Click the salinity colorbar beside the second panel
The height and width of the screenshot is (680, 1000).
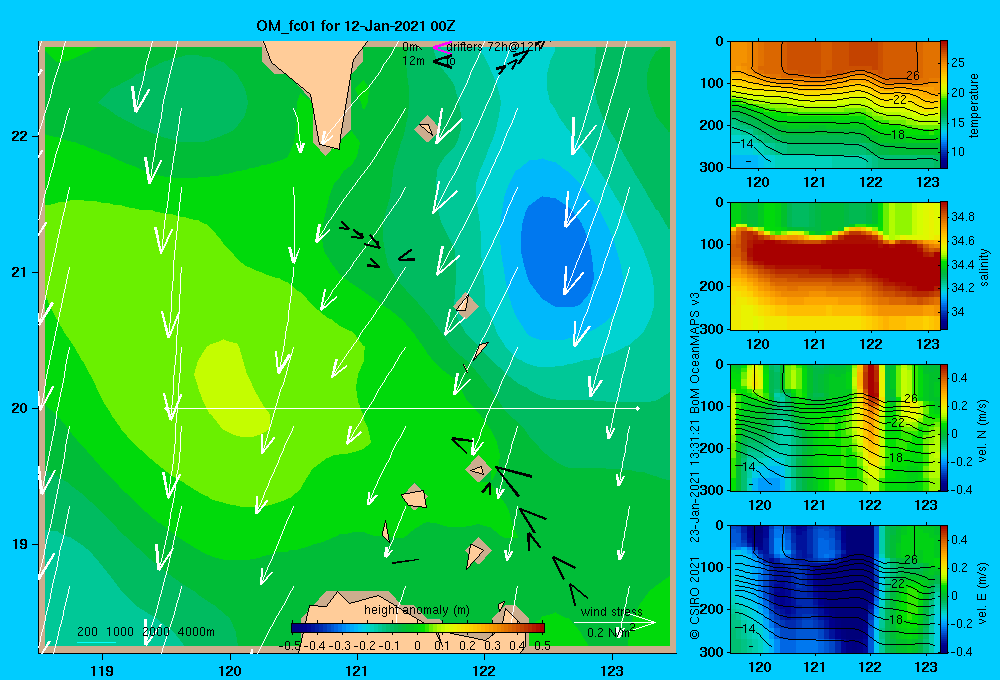[944, 265]
